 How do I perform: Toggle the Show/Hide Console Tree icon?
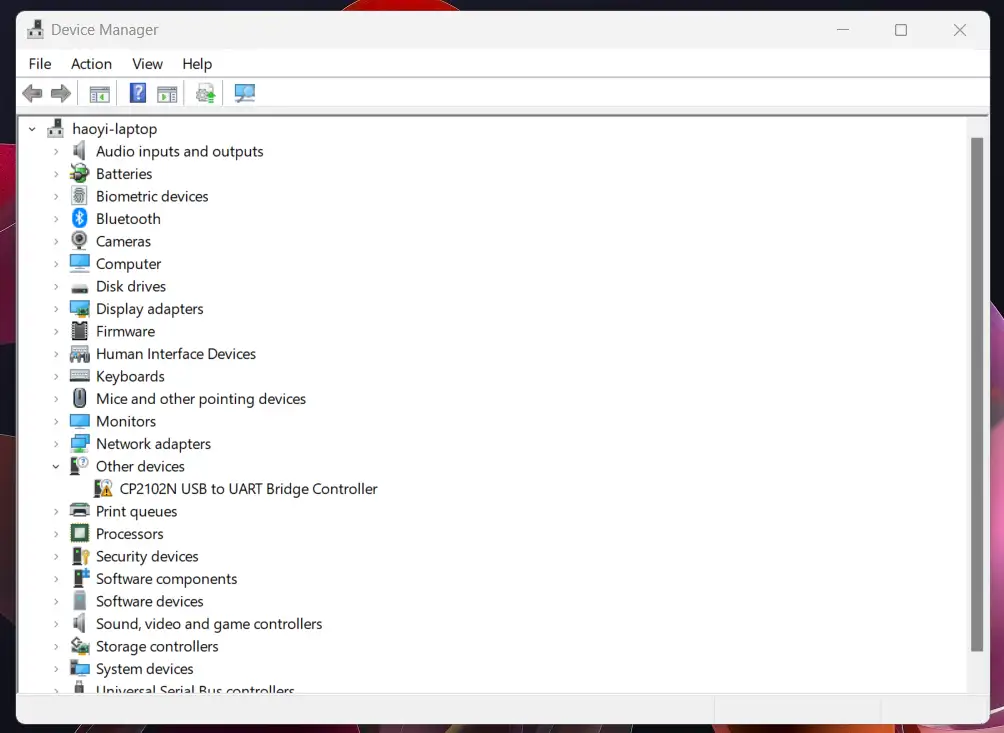click(x=99, y=92)
